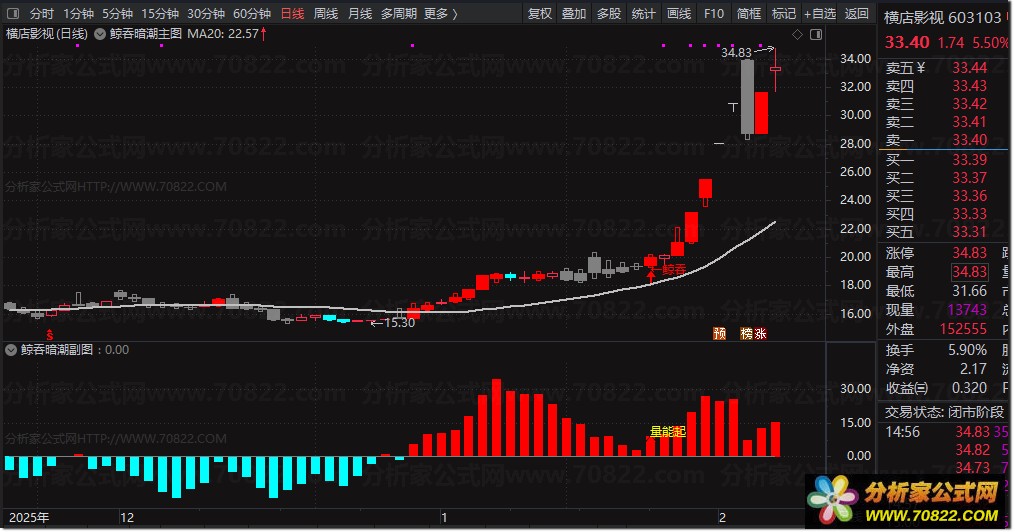Switch to 月线 monthly chart
The height and width of the screenshot is (532, 1015).
[360, 13]
